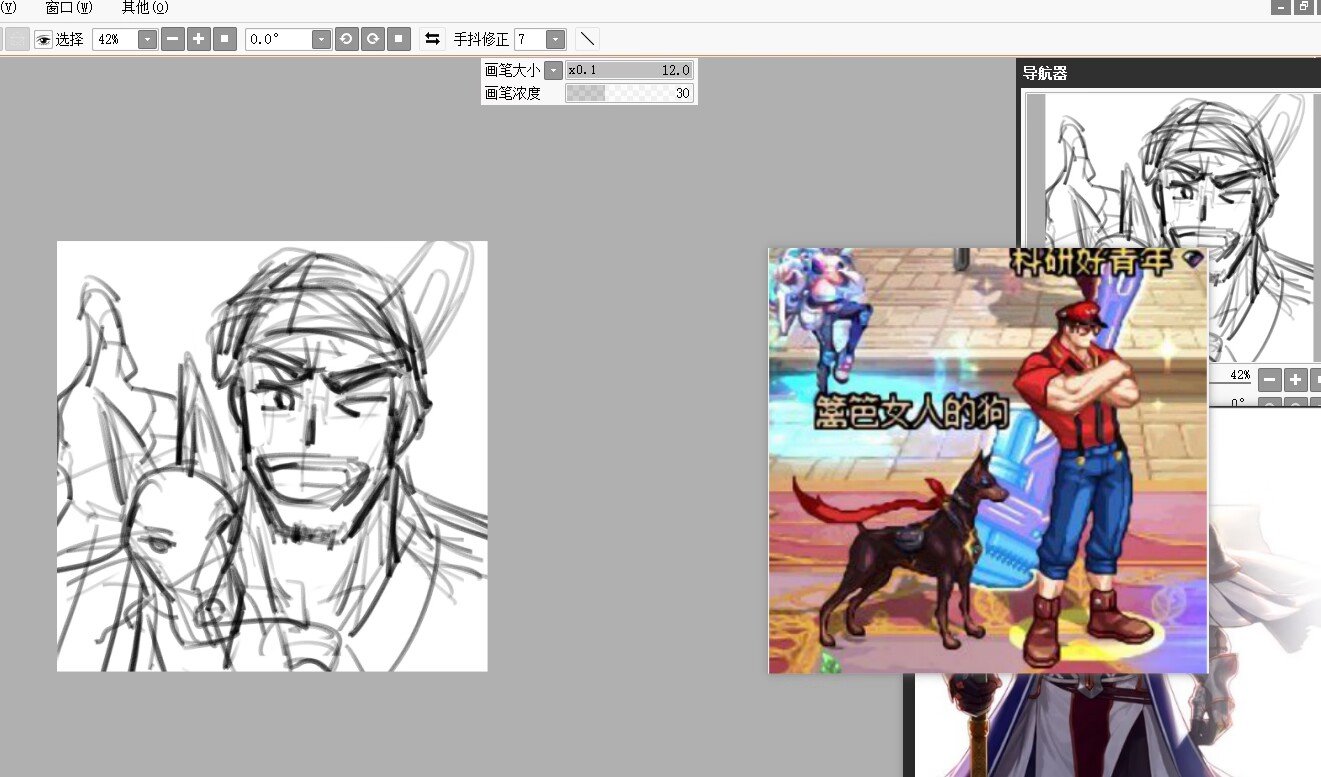Image resolution: width=1321 pixels, height=777 pixels.
Task: Click the 导航器 panel title bar
Action: pyautogui.click(x=1168, y=73)
